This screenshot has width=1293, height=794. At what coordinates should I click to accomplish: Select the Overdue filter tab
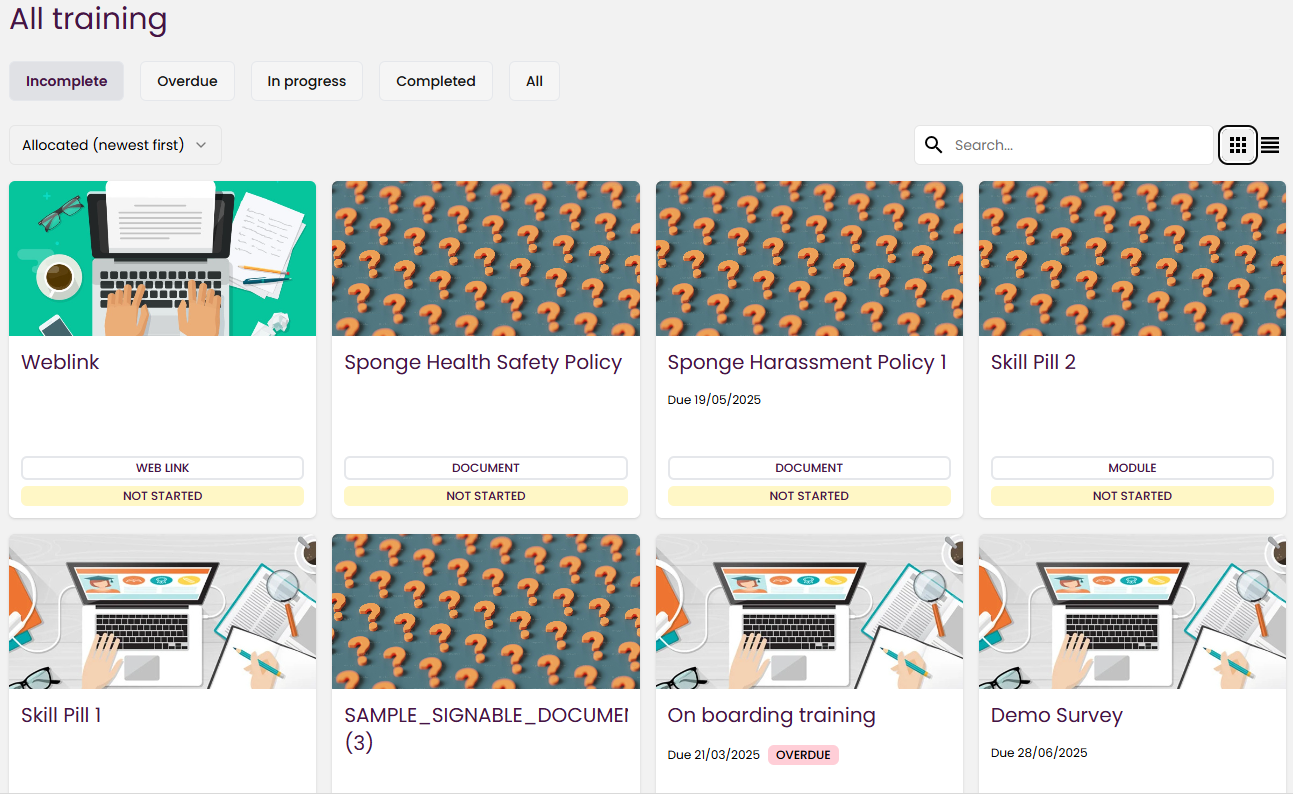tap(187, 81)
